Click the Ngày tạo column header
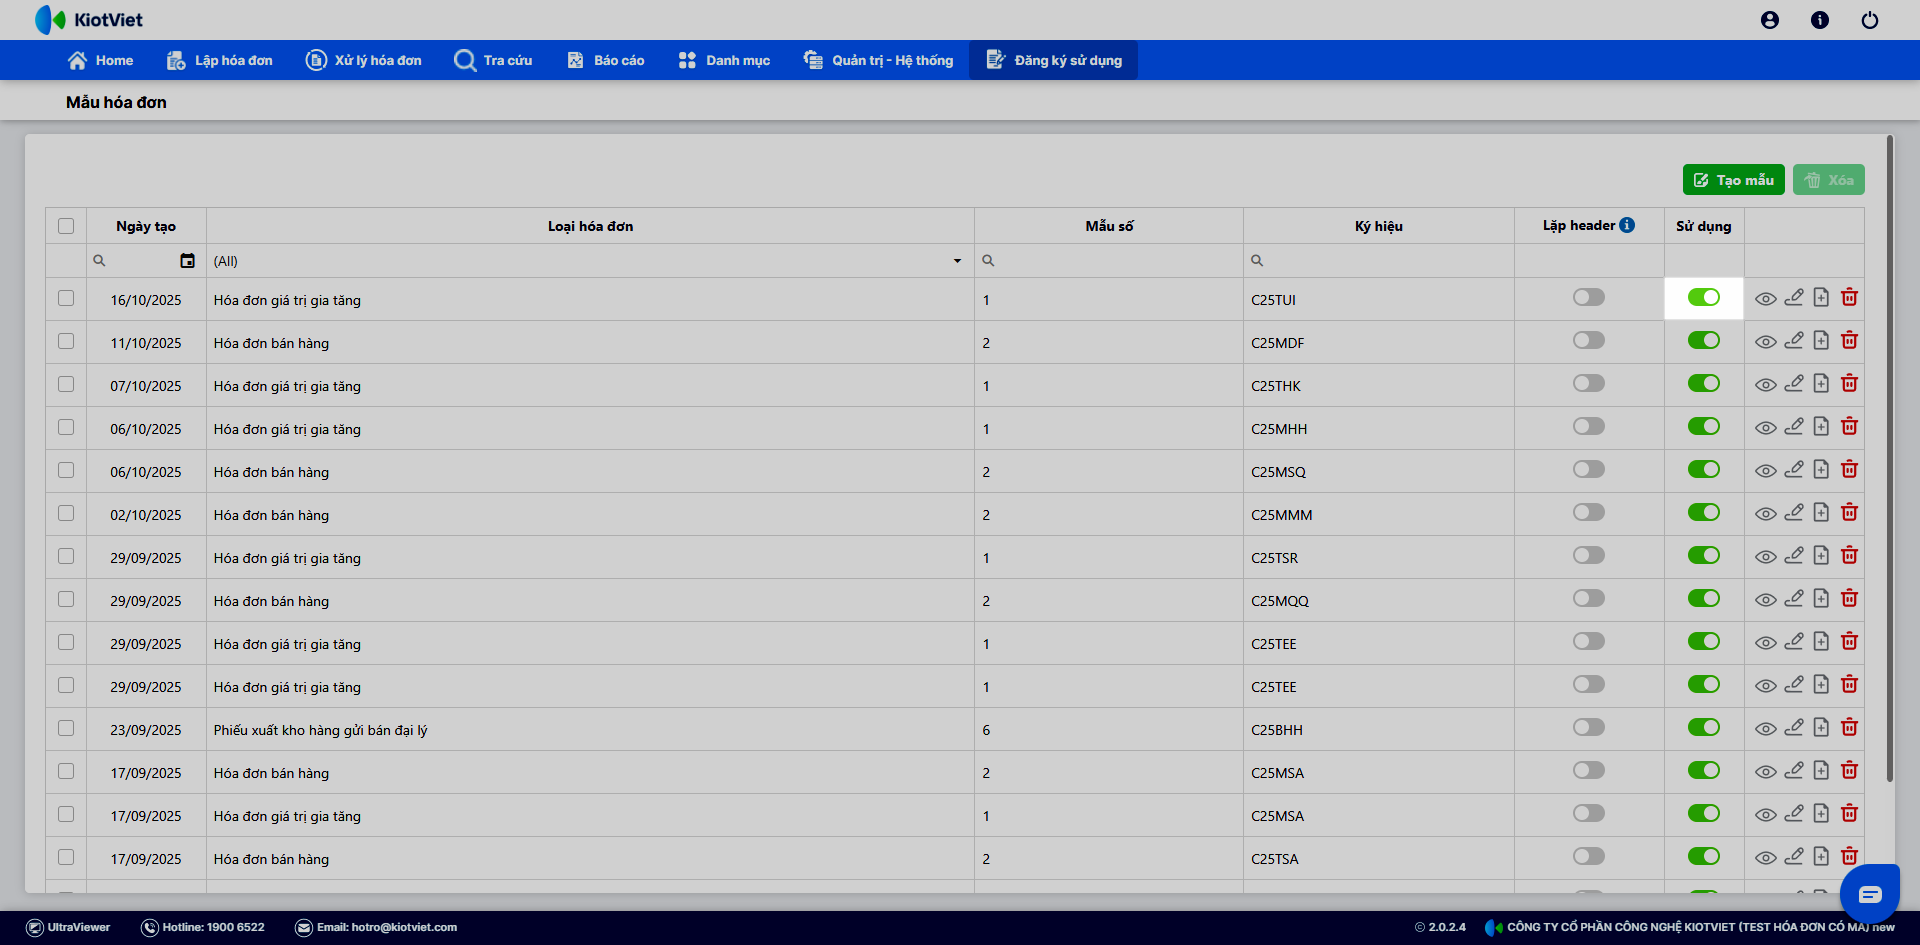The width and height of the screenshot is (1920, 945). tap(146, 226)
